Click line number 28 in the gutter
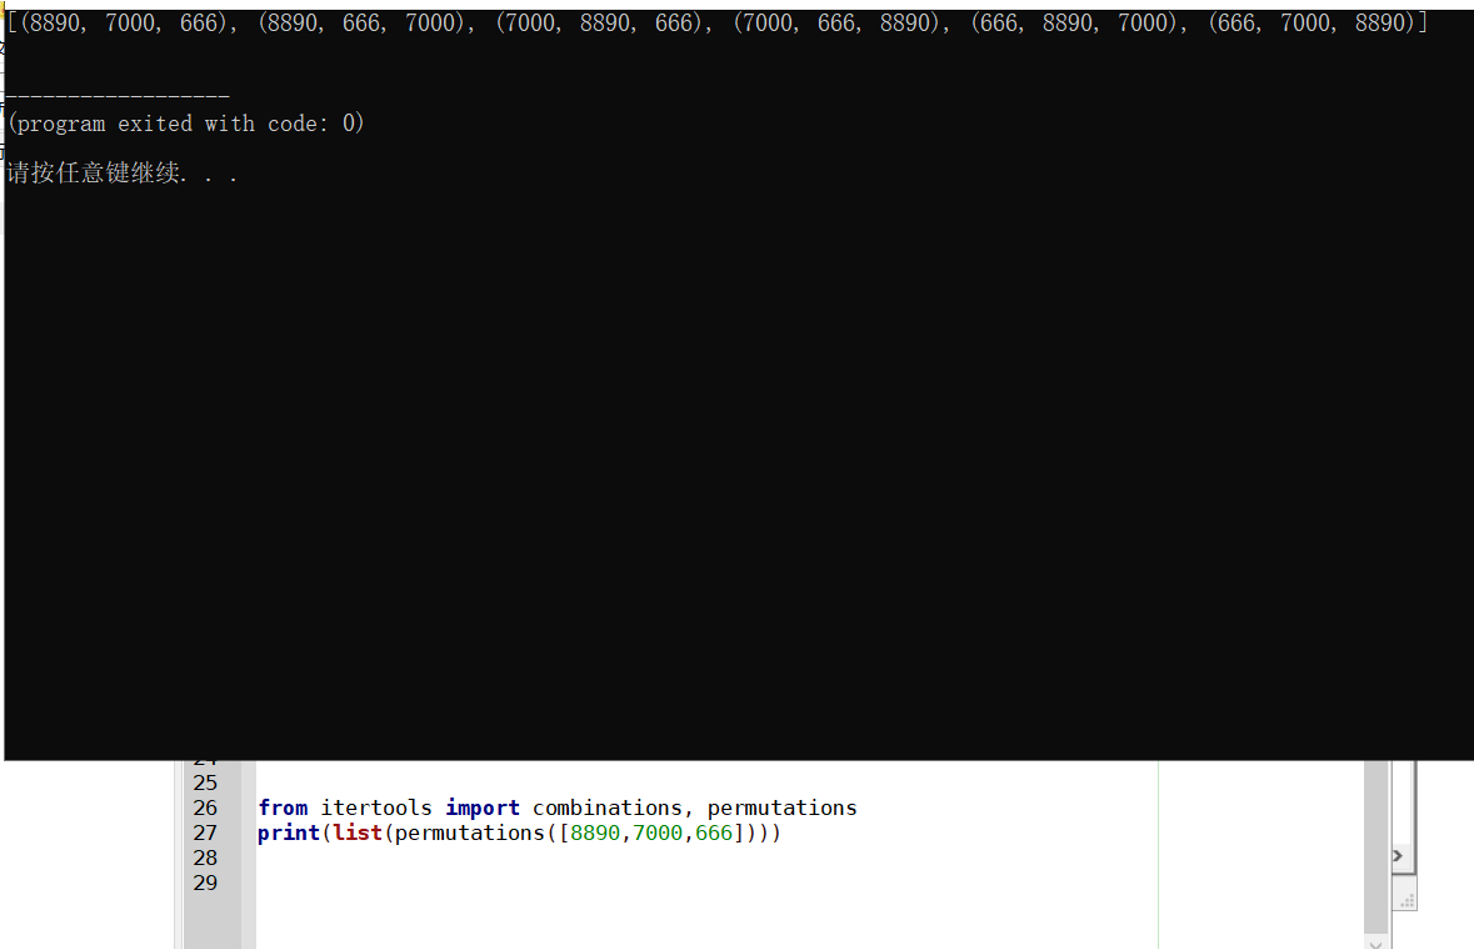 (205, 858)
